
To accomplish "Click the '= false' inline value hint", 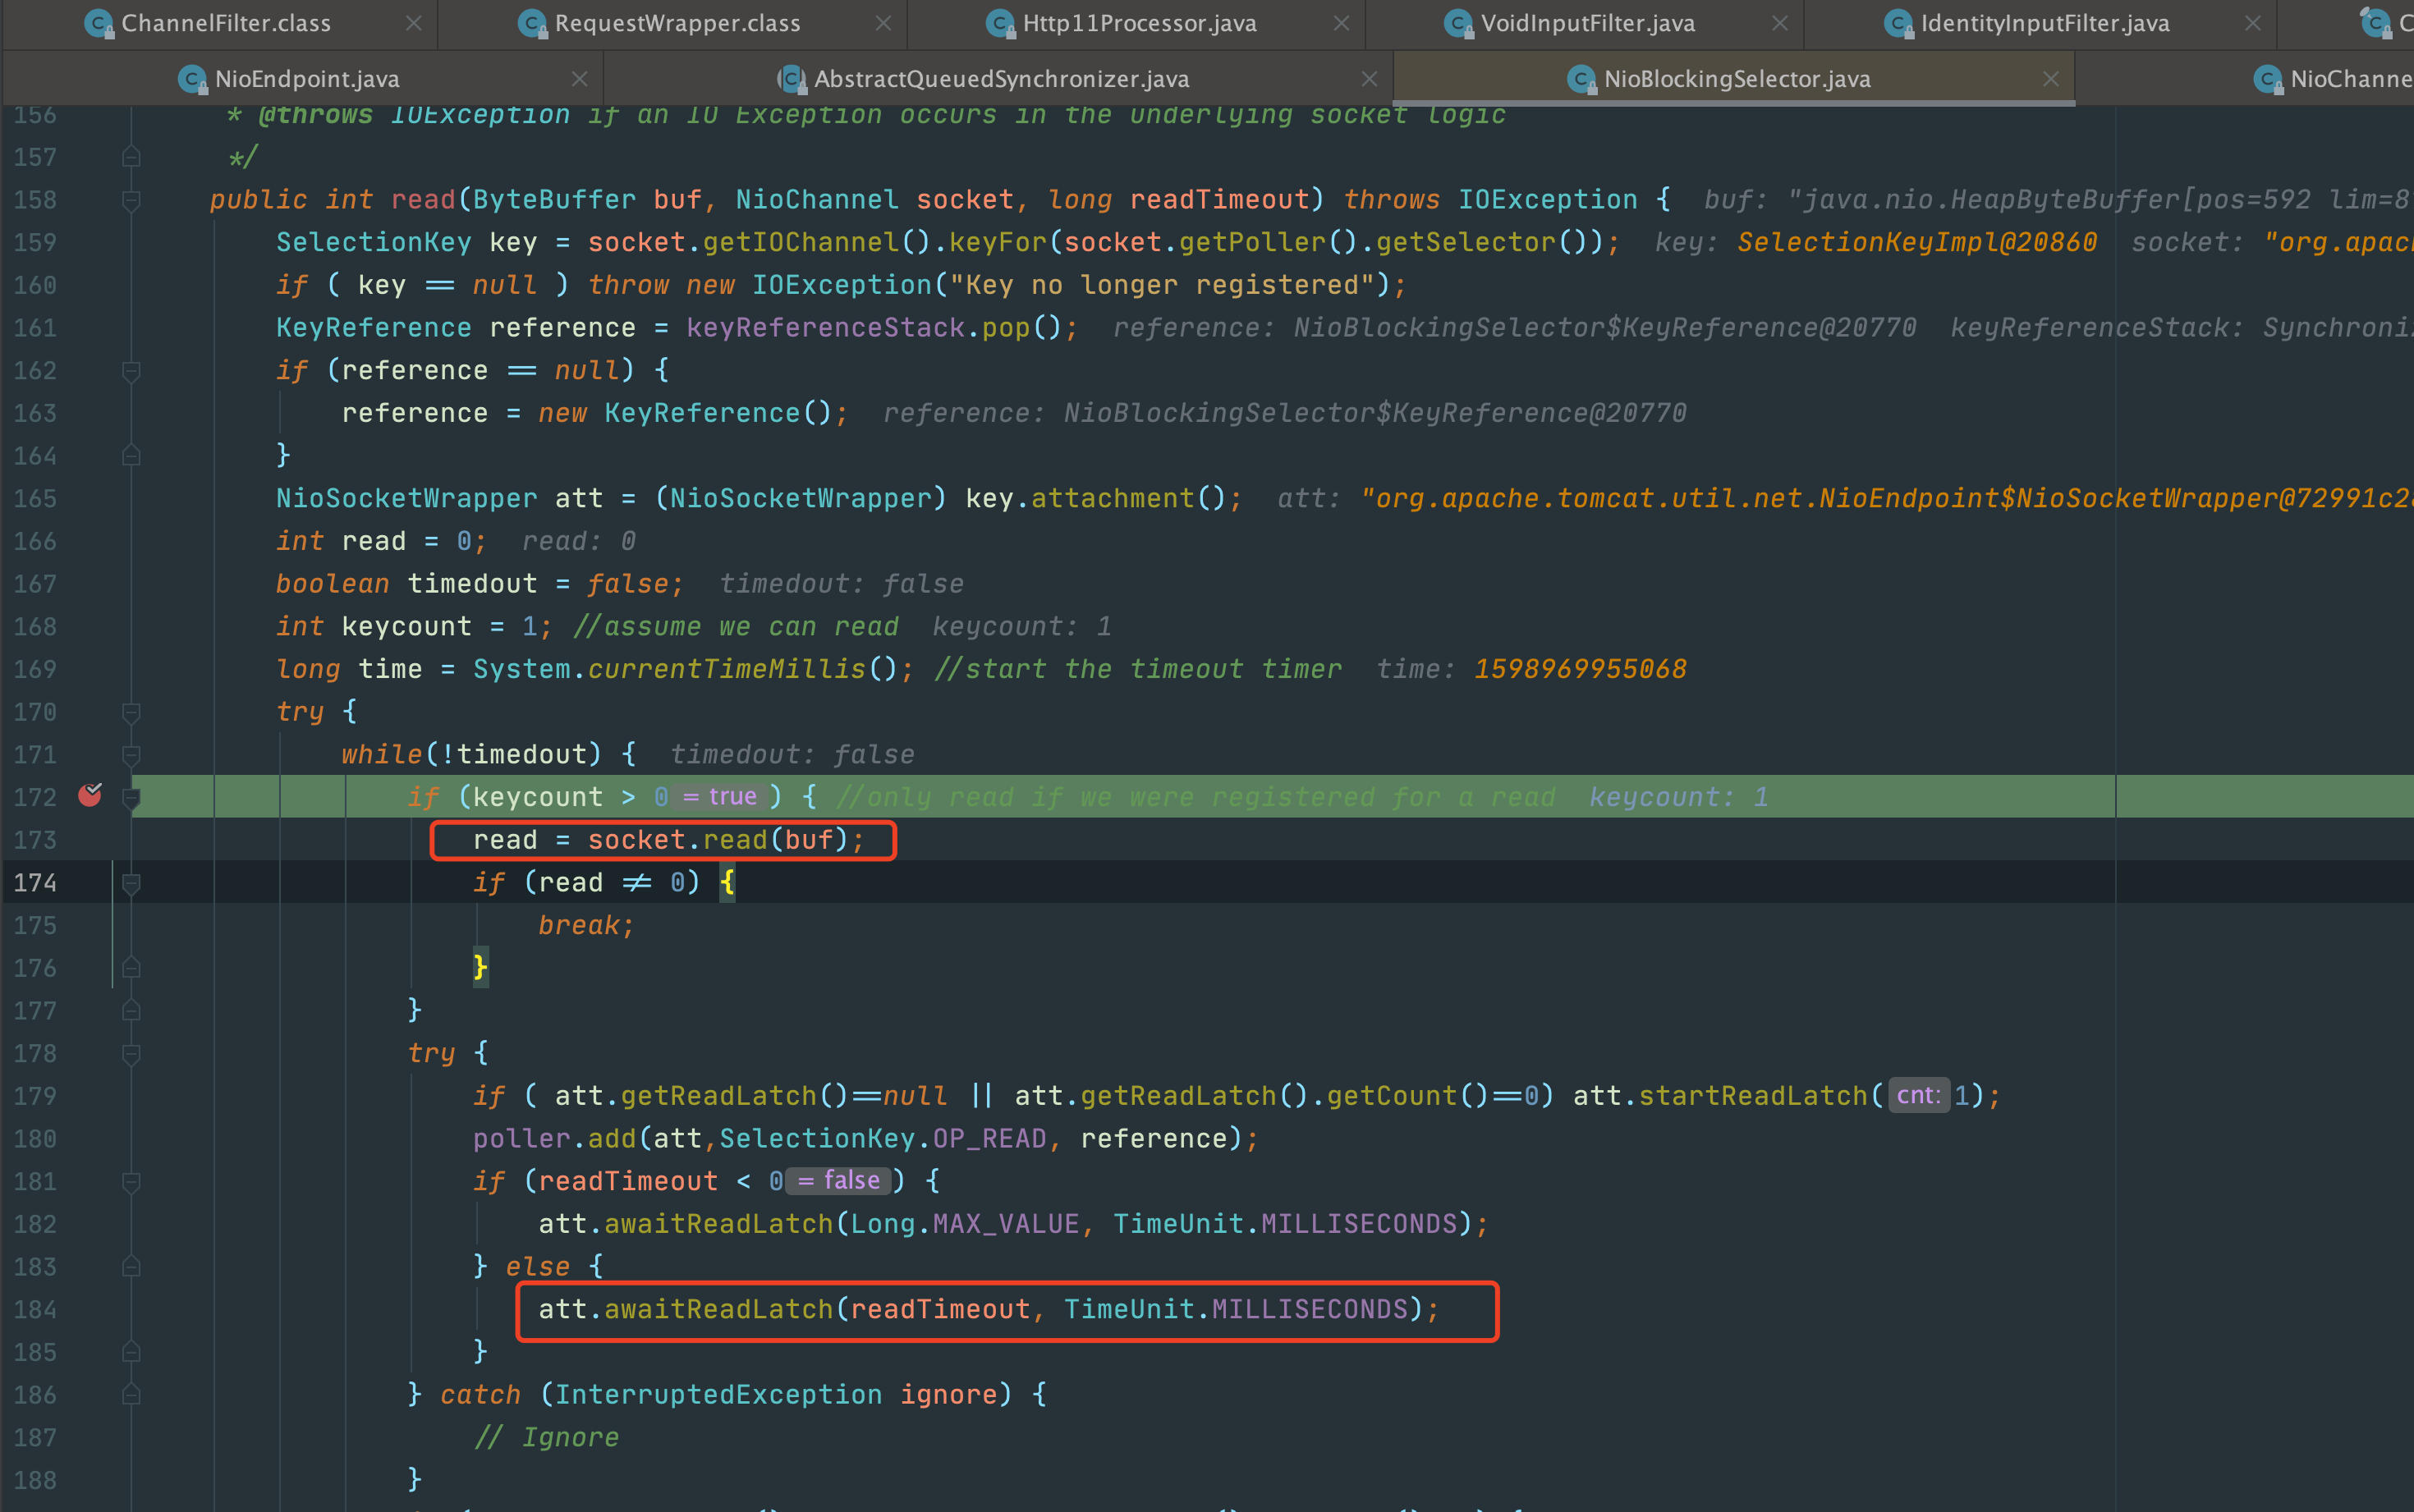I will coord(838,1181).
